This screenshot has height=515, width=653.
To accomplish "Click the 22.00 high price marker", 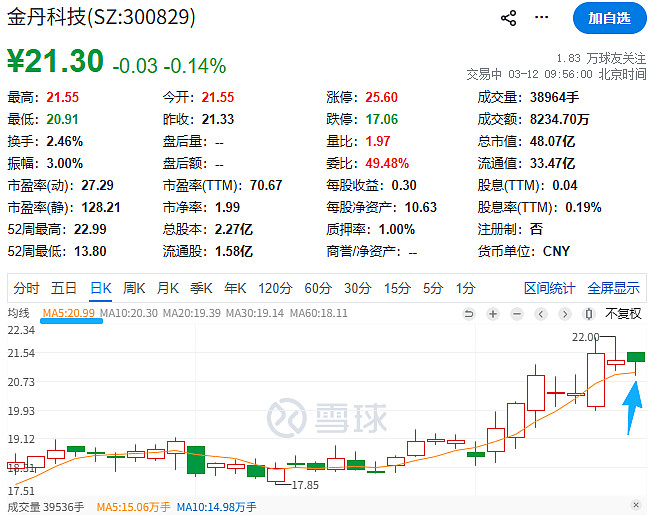I will (586, 337).
